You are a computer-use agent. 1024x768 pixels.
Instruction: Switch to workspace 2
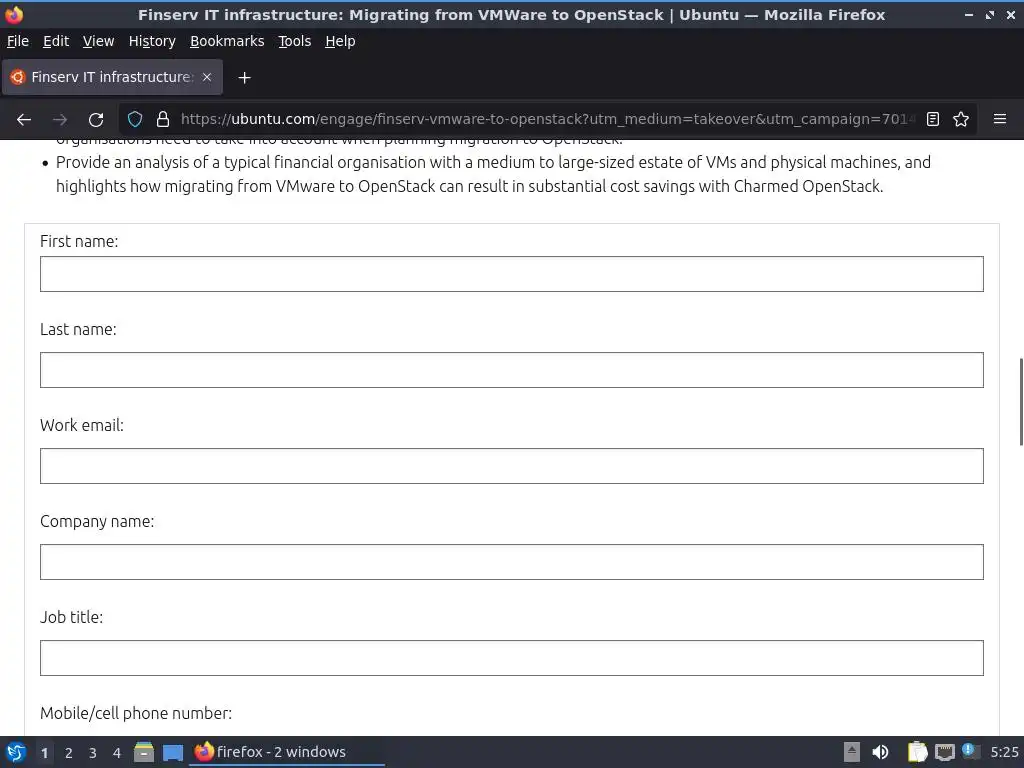(x=69, y=753)
